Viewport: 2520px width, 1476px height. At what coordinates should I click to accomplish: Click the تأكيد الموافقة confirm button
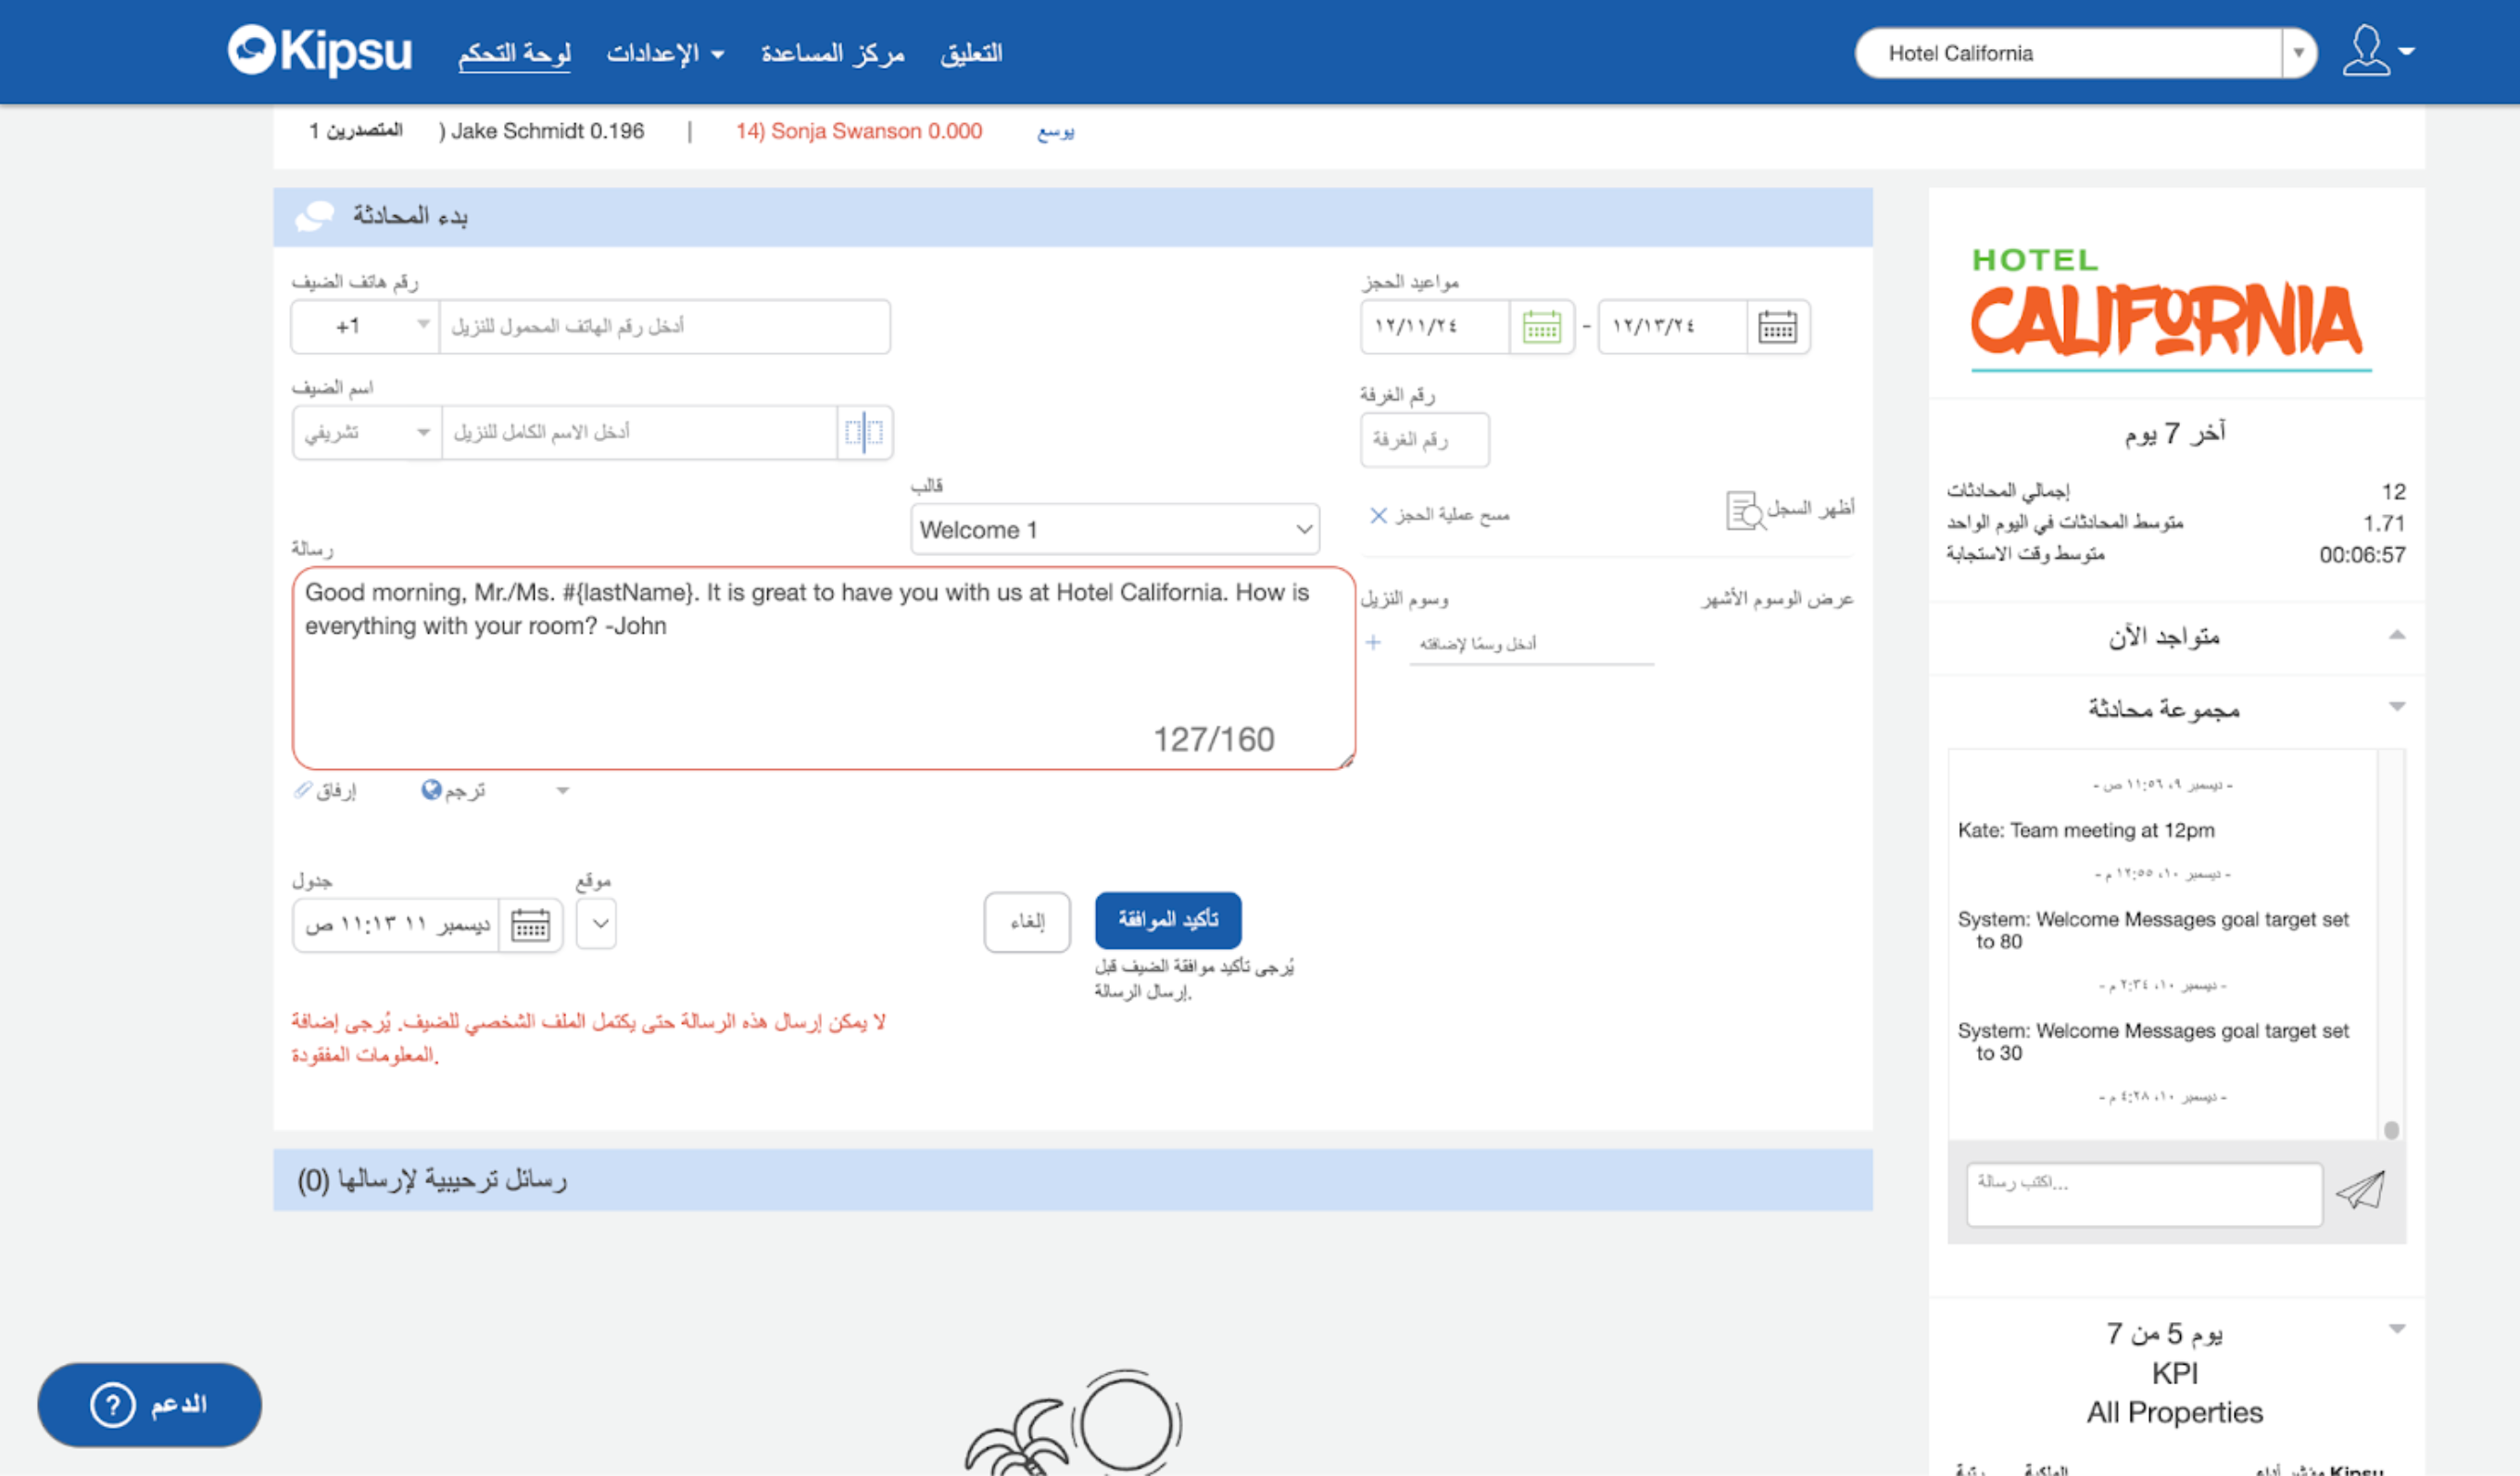point(1168,919)
